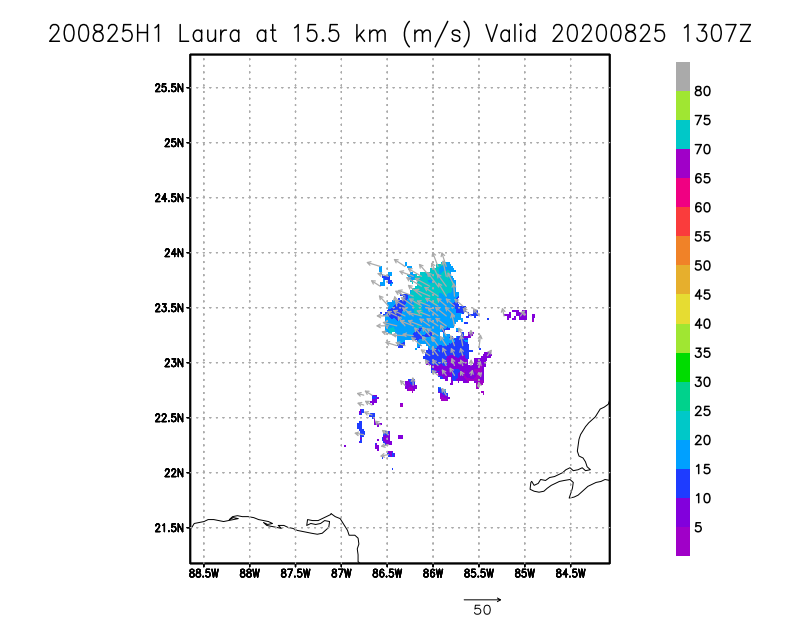Click the 86.5W longitude axis label
This screenshot has width=800, height=618.
point(387,574)
